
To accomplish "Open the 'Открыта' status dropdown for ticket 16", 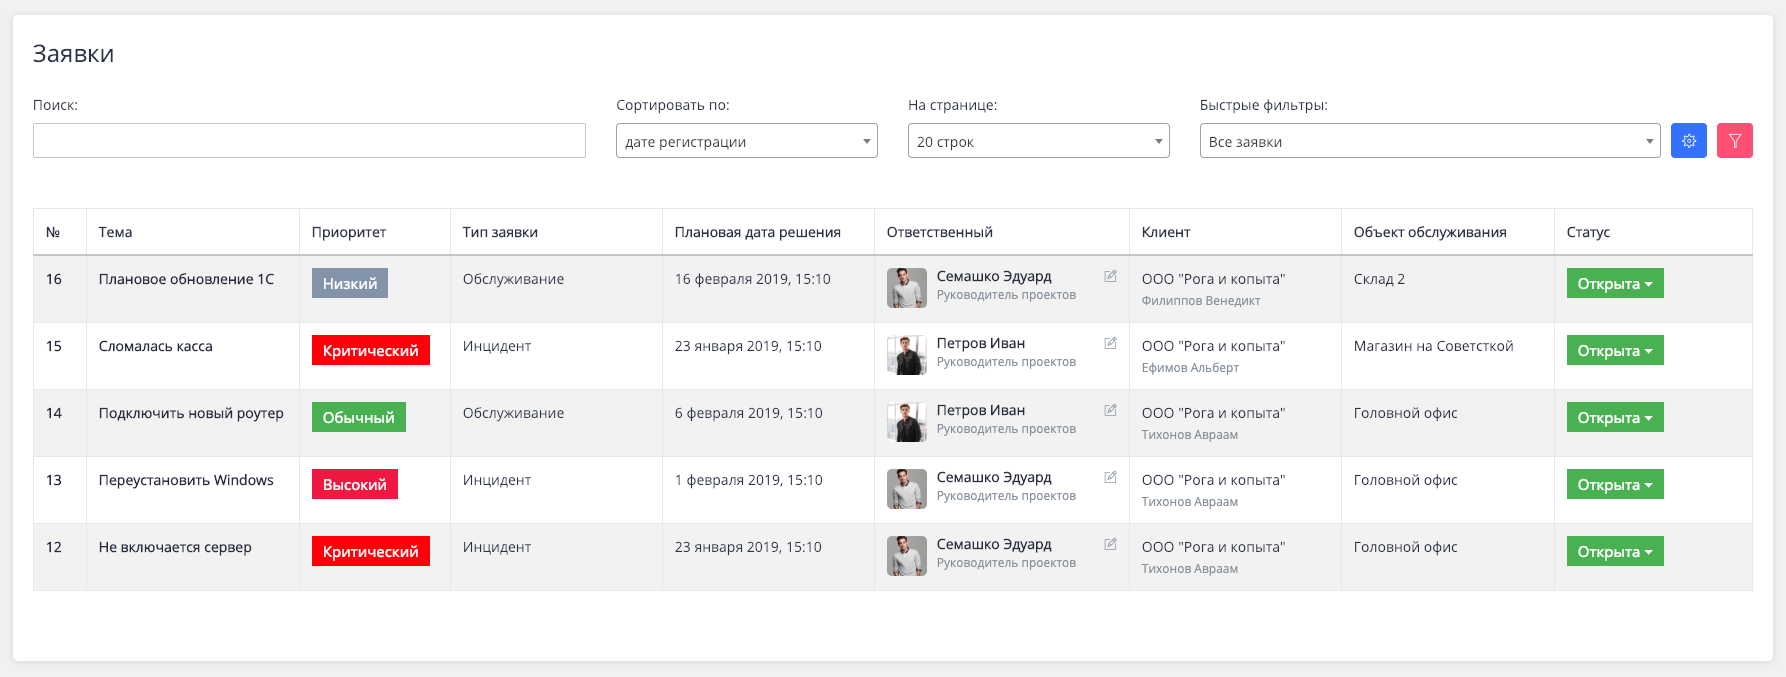I will point(1614,284).
